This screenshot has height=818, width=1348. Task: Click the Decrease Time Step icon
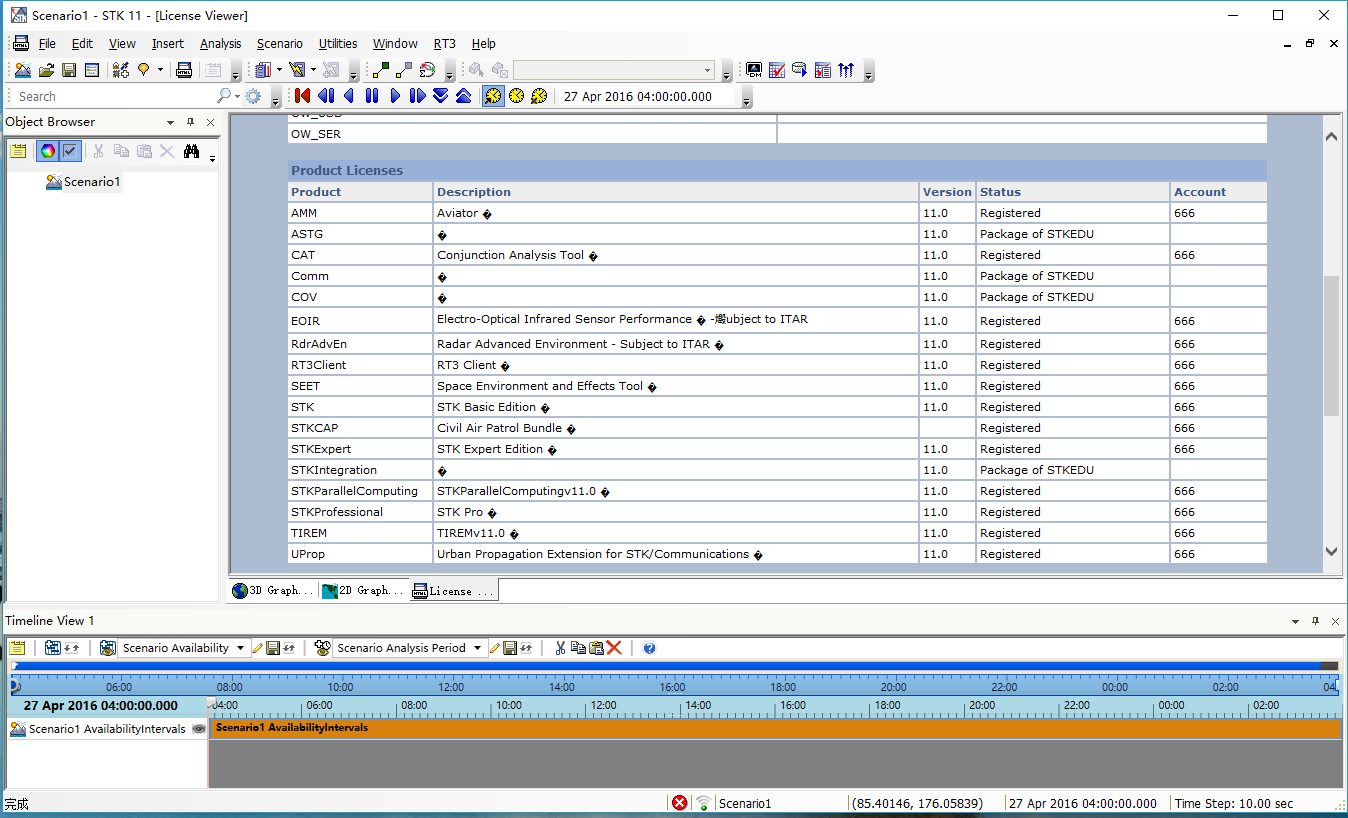pyautogui.click(x=440, y=96)
